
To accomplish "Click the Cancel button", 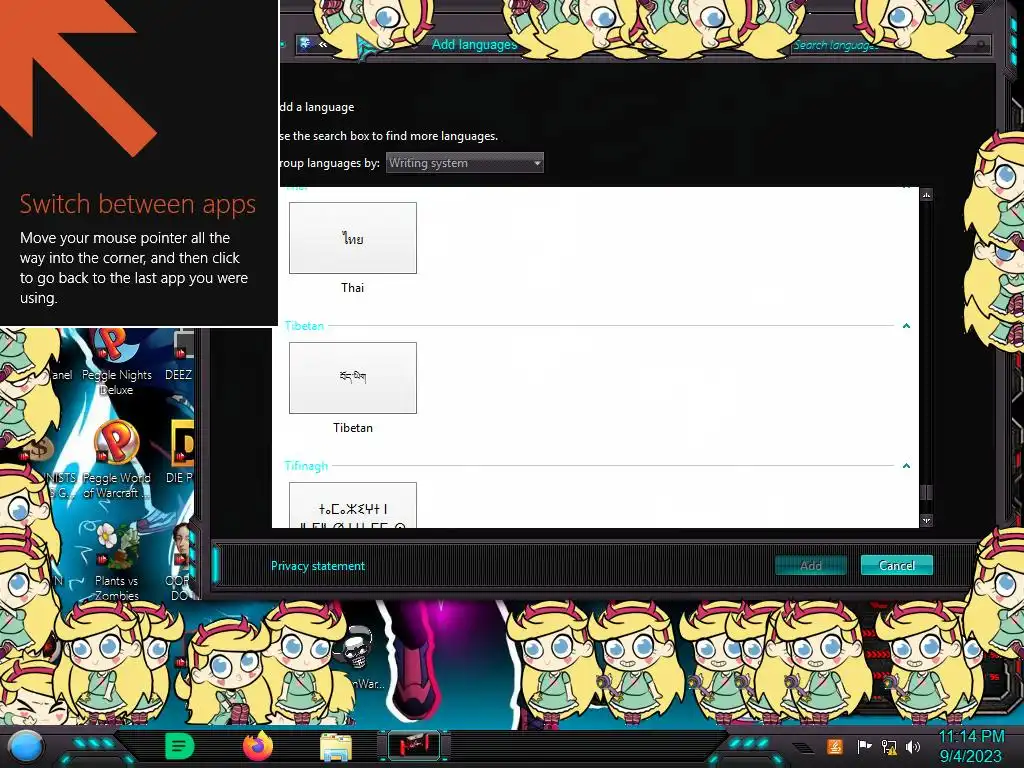I will coord(897,566).
